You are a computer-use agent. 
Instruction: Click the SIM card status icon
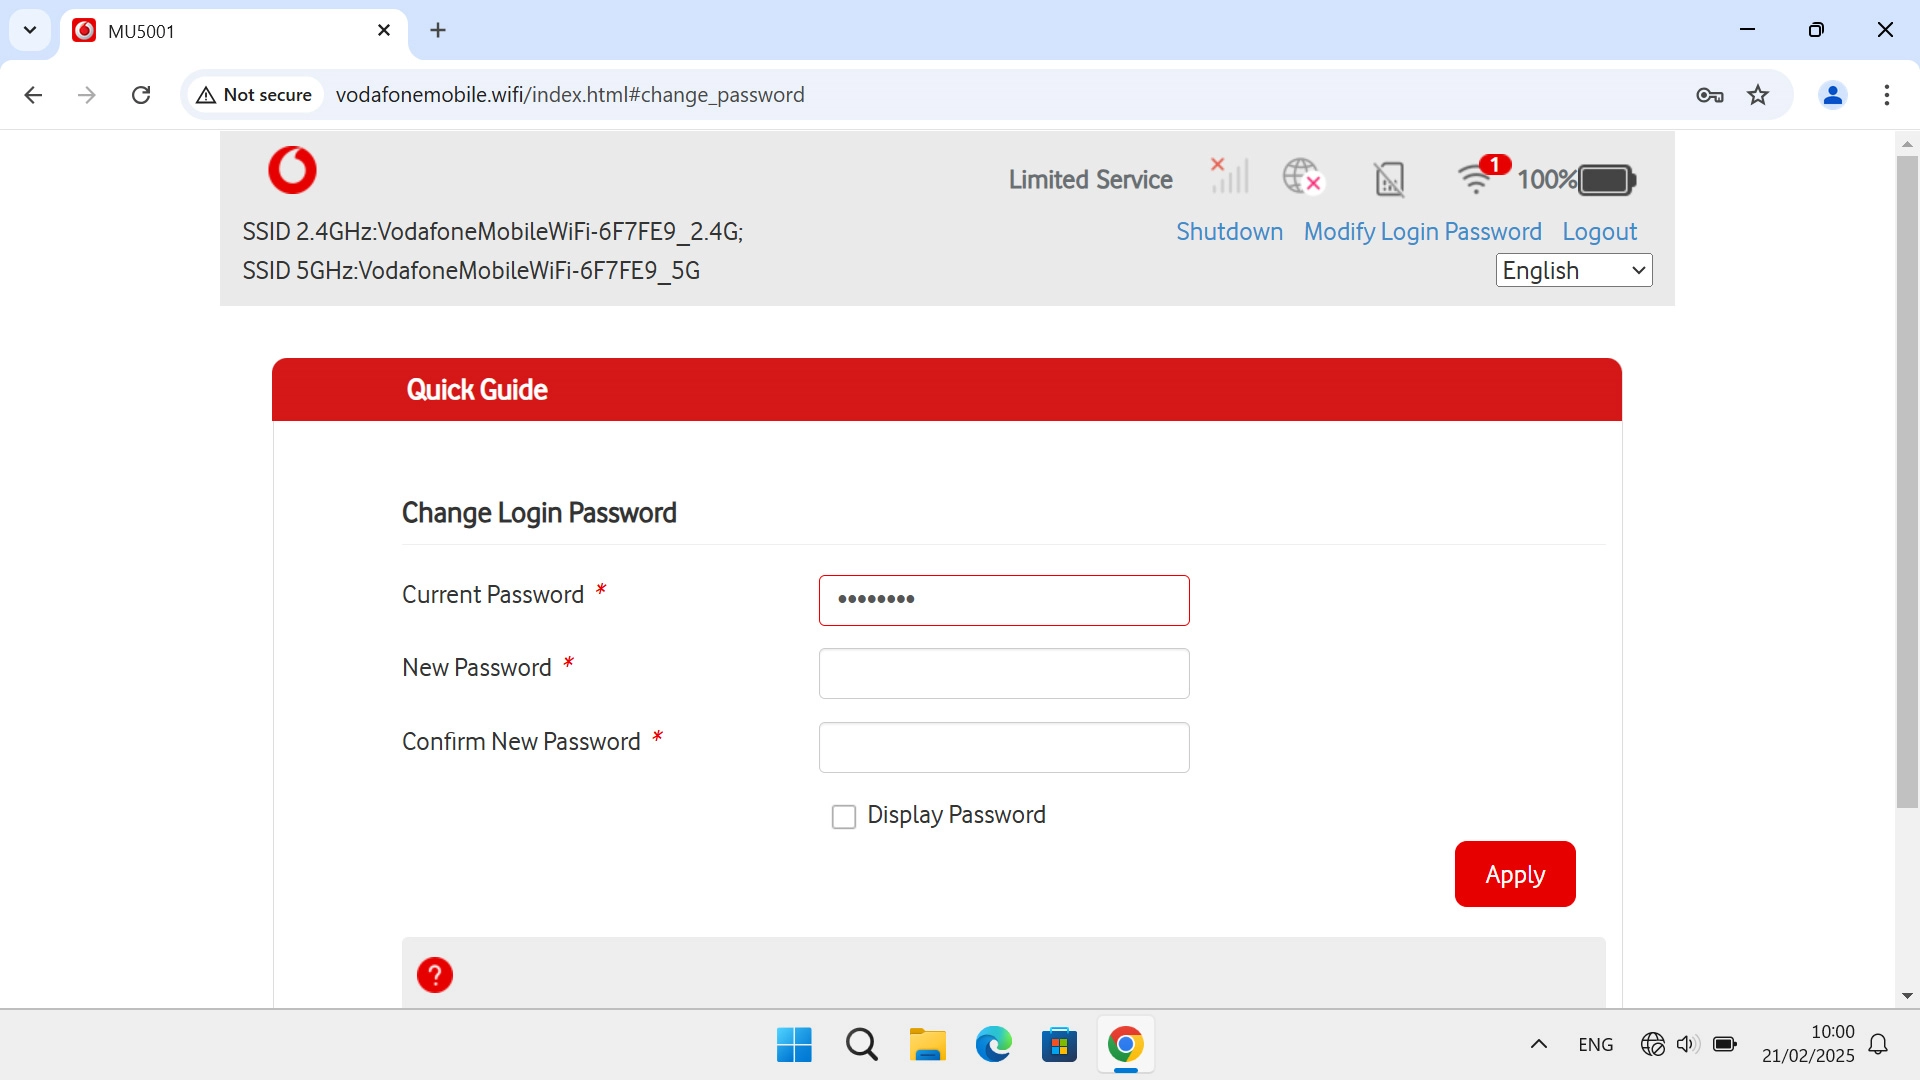pyautogui.click(x=1389, y=179)
